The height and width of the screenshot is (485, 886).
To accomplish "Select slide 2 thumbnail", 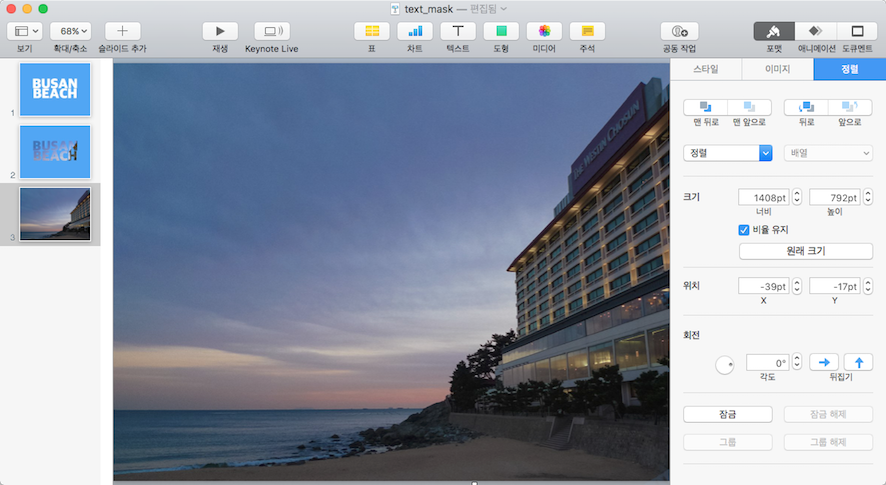I will pos(55,152).
